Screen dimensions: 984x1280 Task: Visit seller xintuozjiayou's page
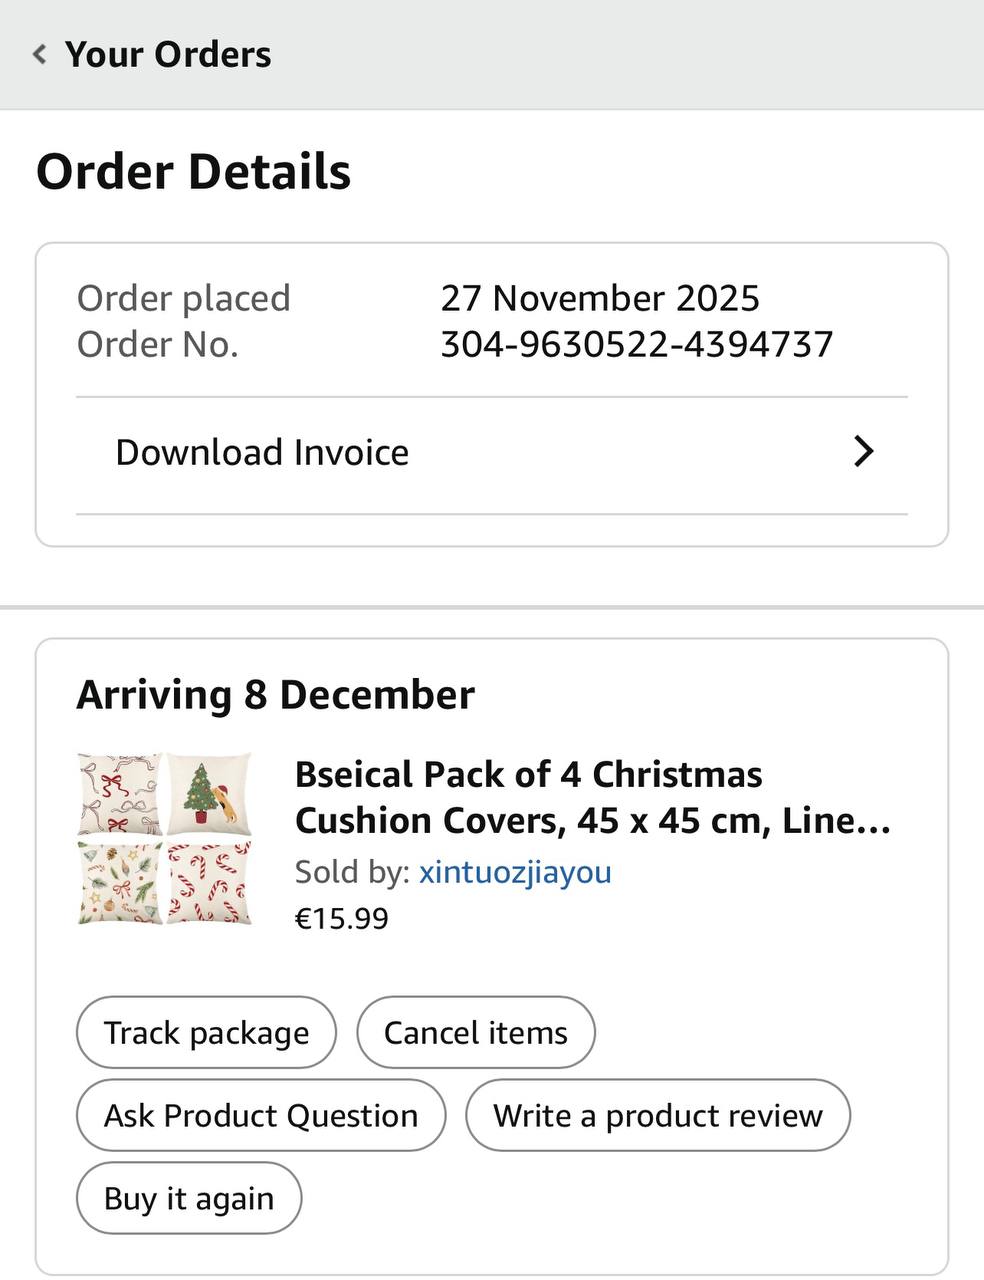[x=515, y=872]
